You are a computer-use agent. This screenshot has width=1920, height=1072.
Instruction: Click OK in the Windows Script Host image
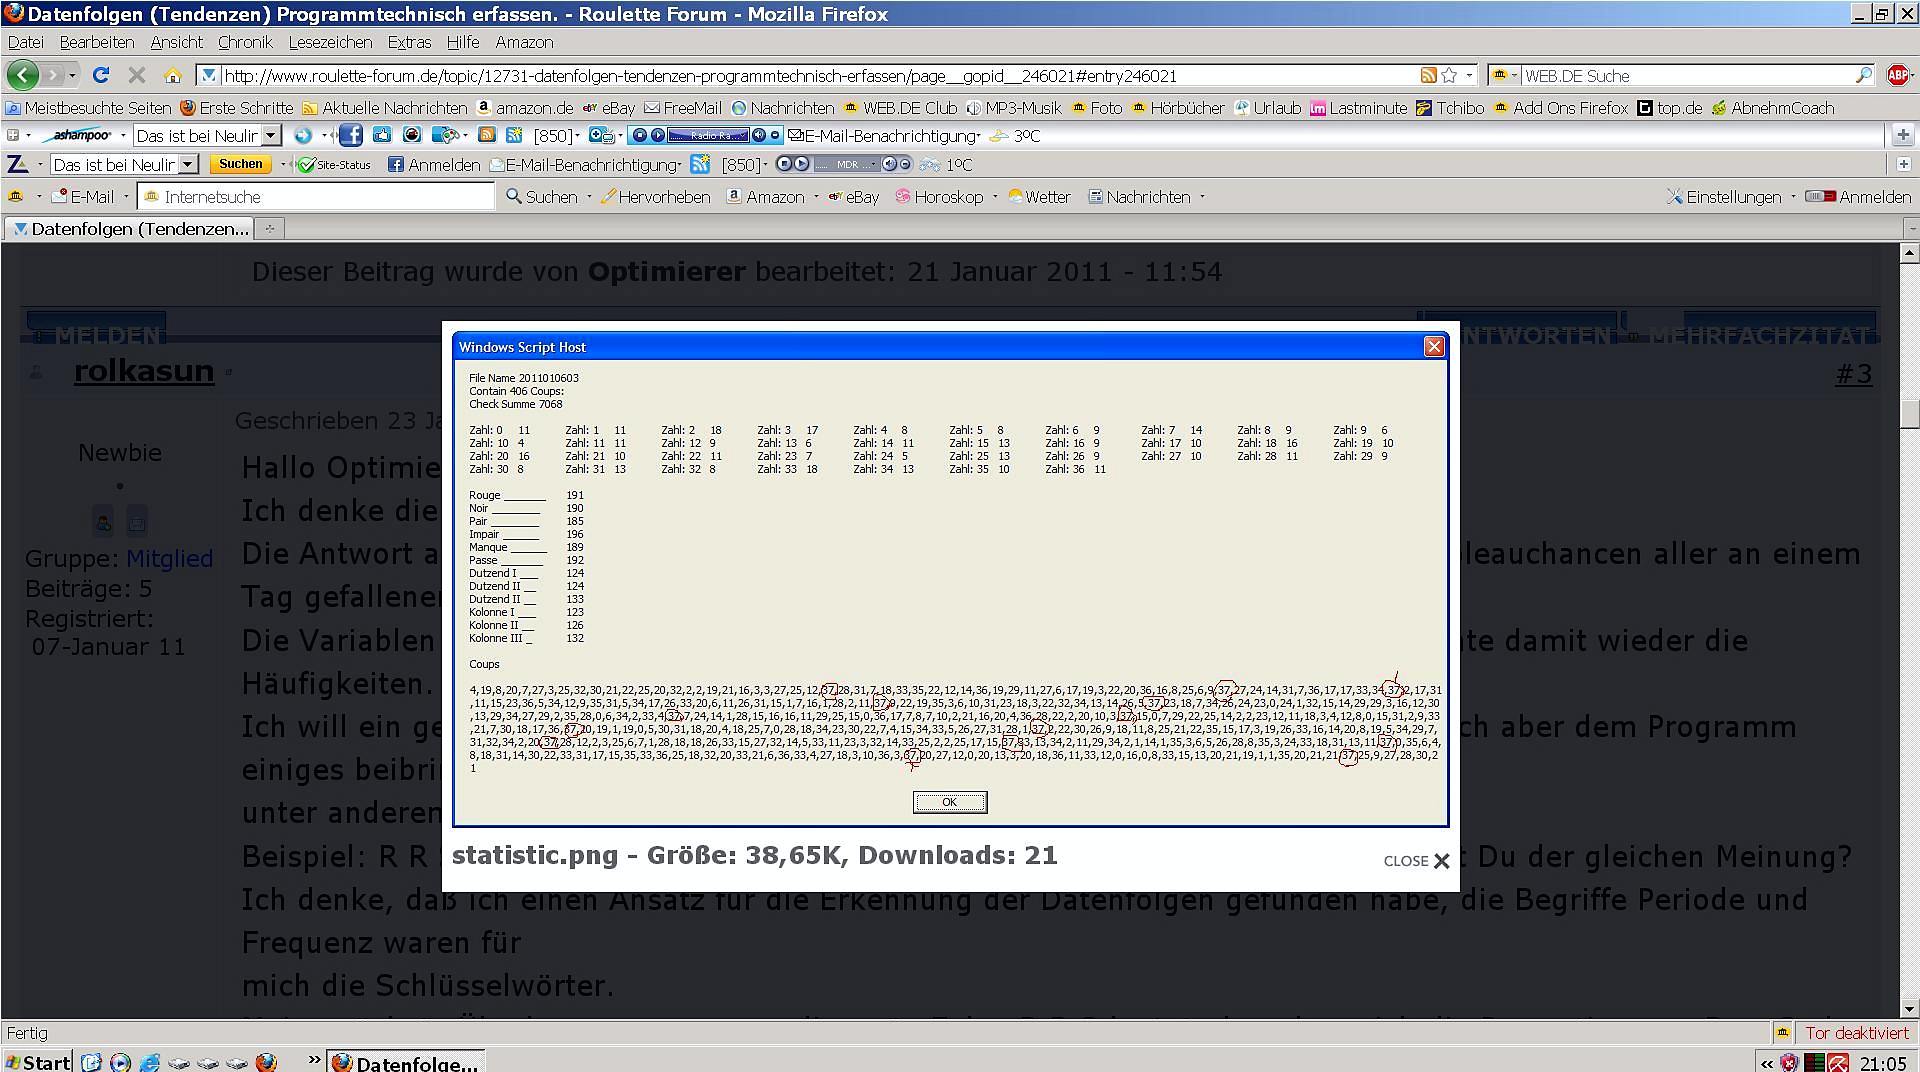pos(950,802)
